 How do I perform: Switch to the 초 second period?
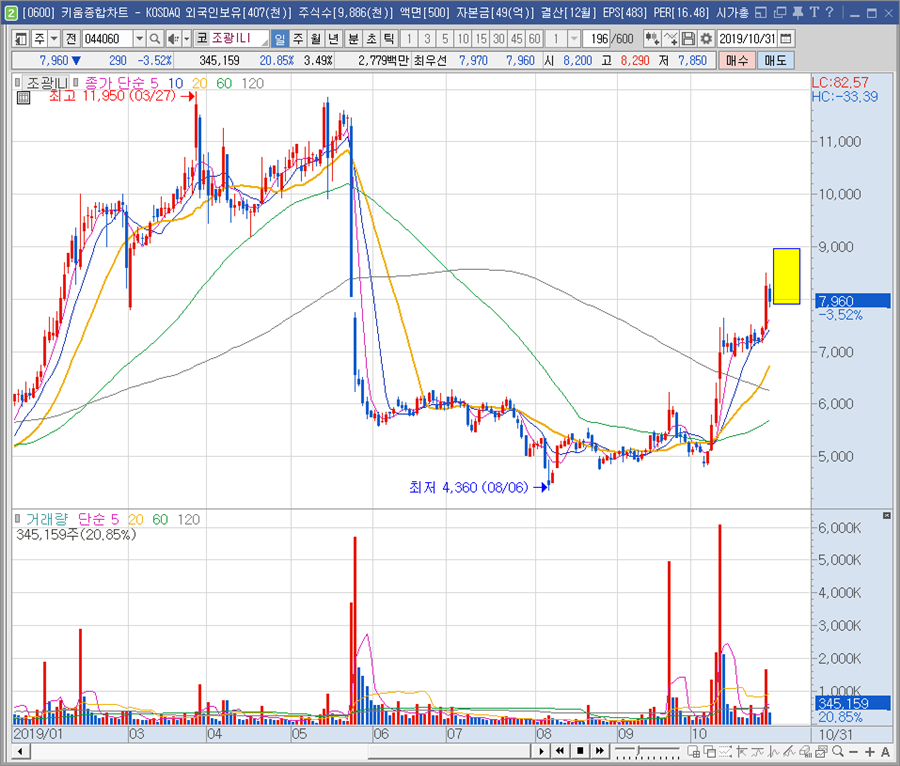pyautogui.click(x=371, y=39)
